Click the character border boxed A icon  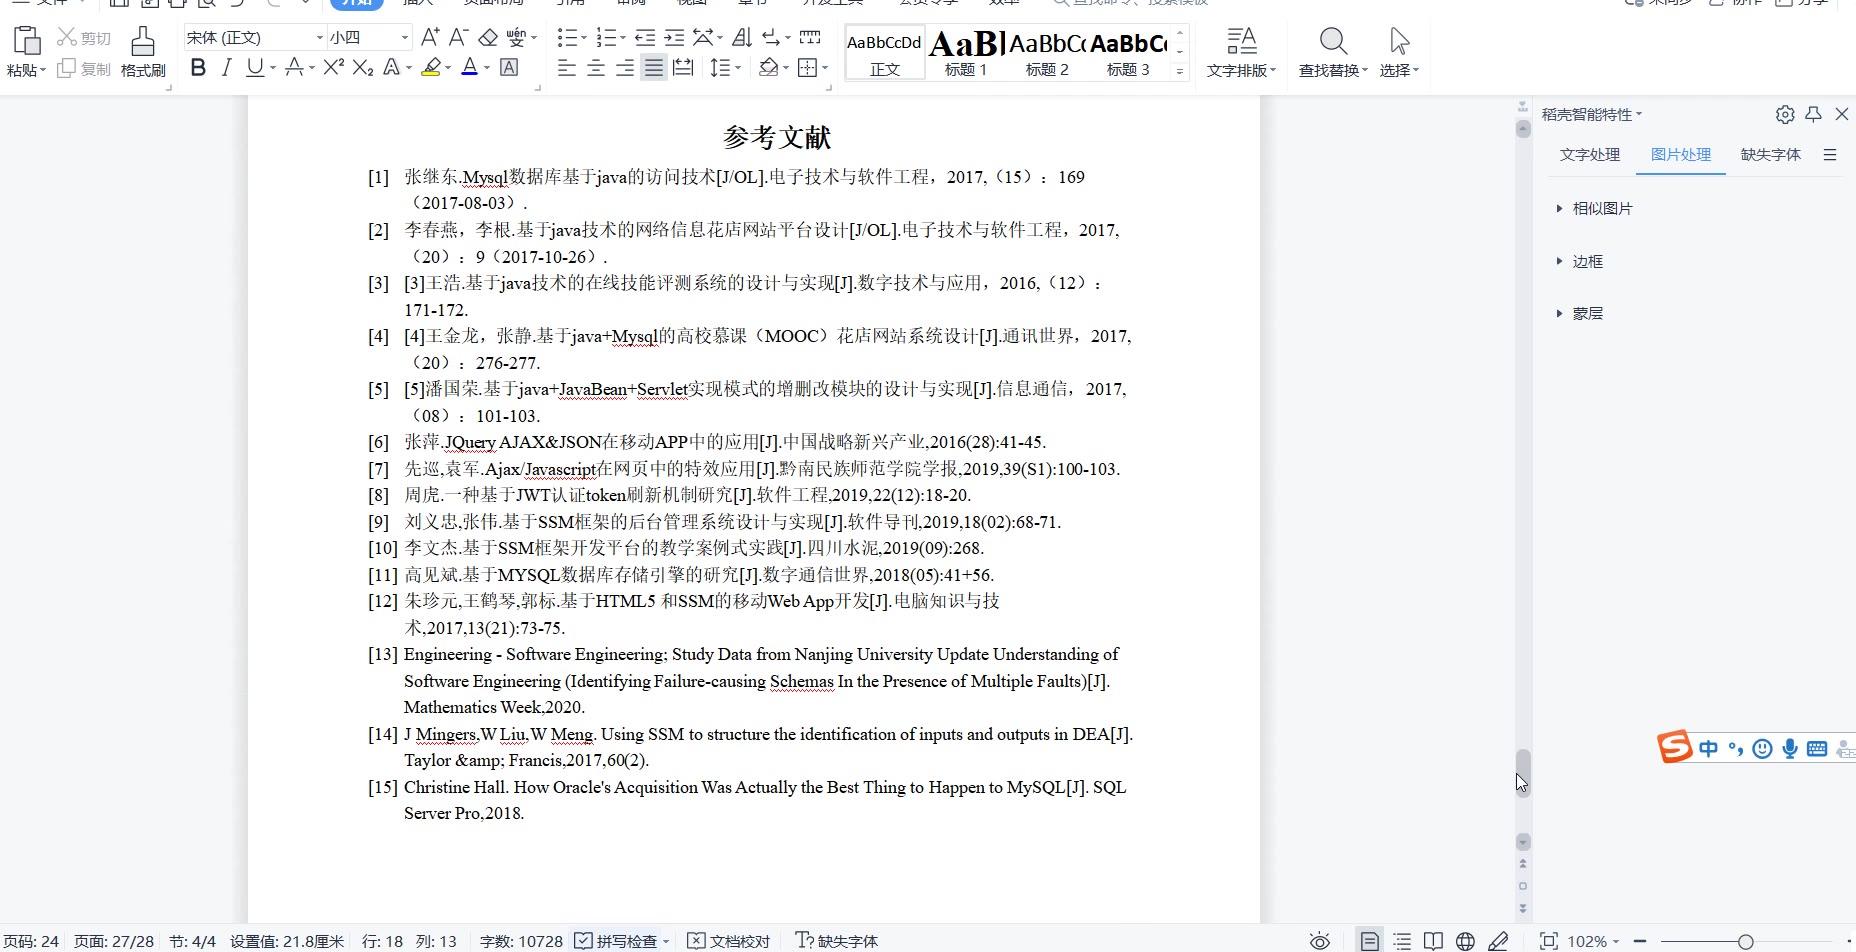tap(509, 68)
